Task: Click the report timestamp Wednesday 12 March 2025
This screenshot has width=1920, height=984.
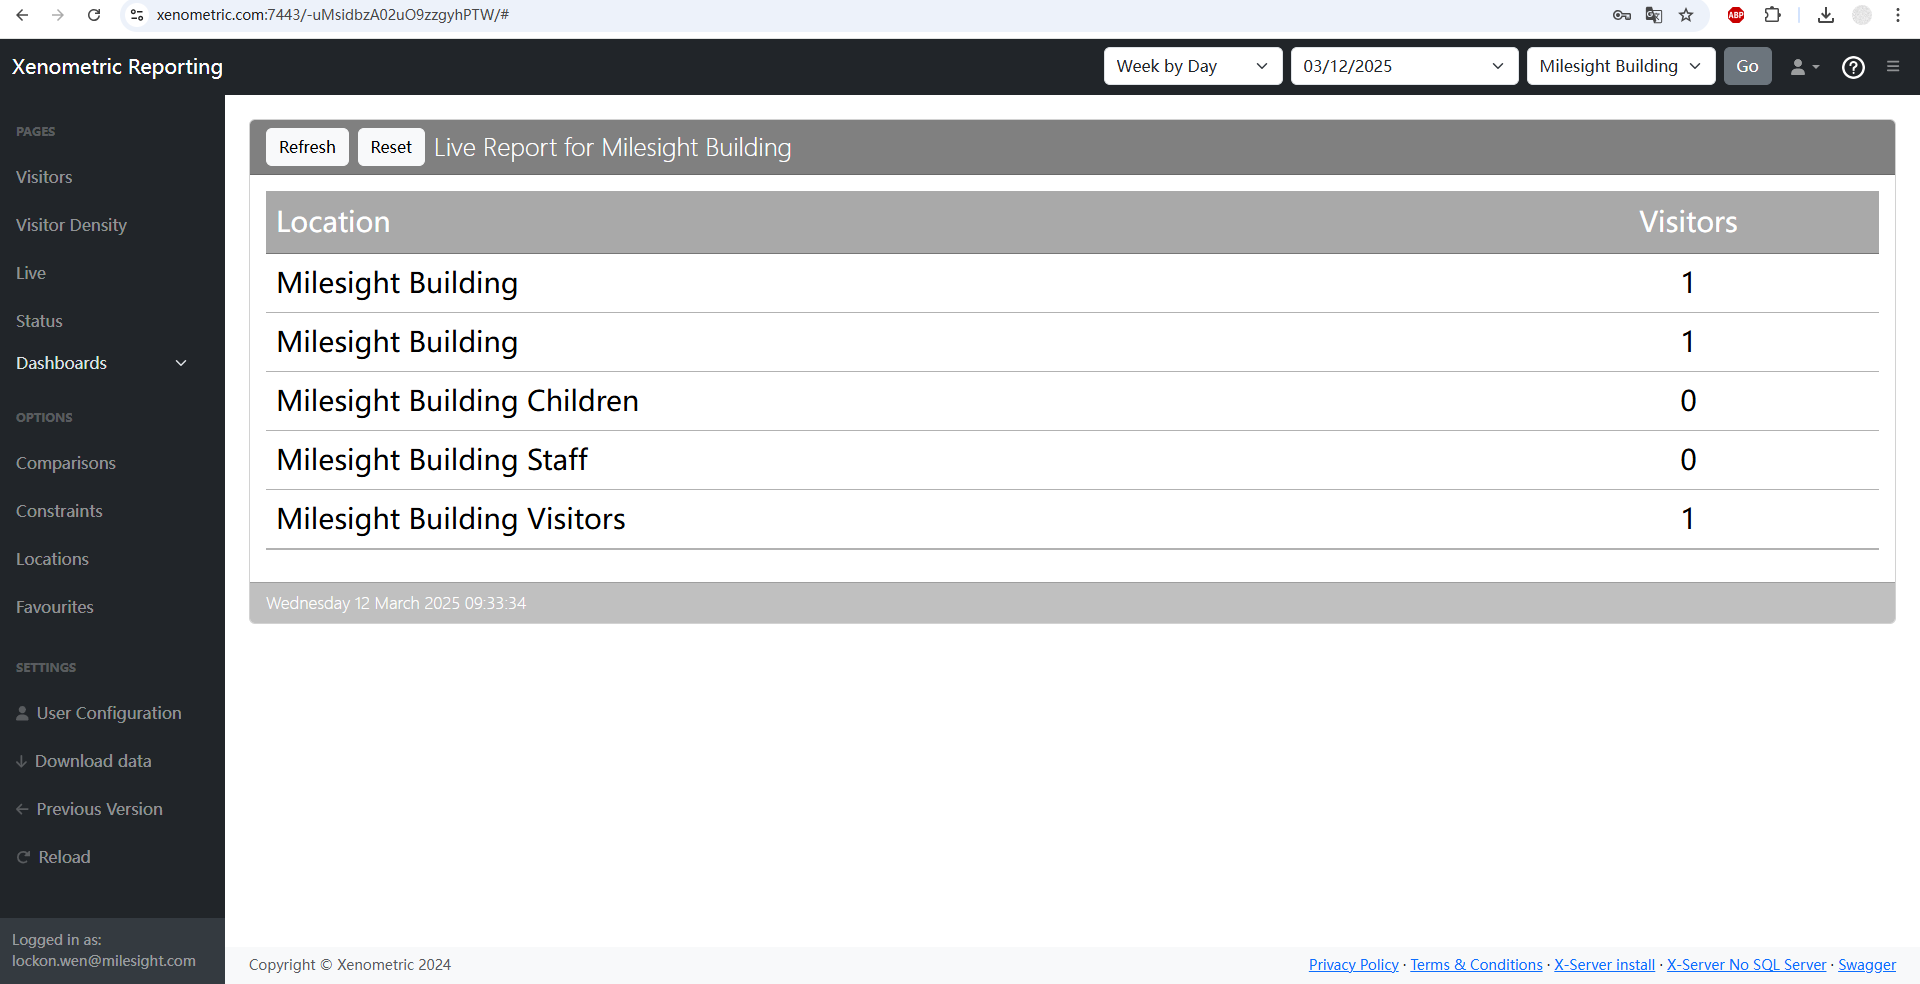Action: [x=396, y=603]
